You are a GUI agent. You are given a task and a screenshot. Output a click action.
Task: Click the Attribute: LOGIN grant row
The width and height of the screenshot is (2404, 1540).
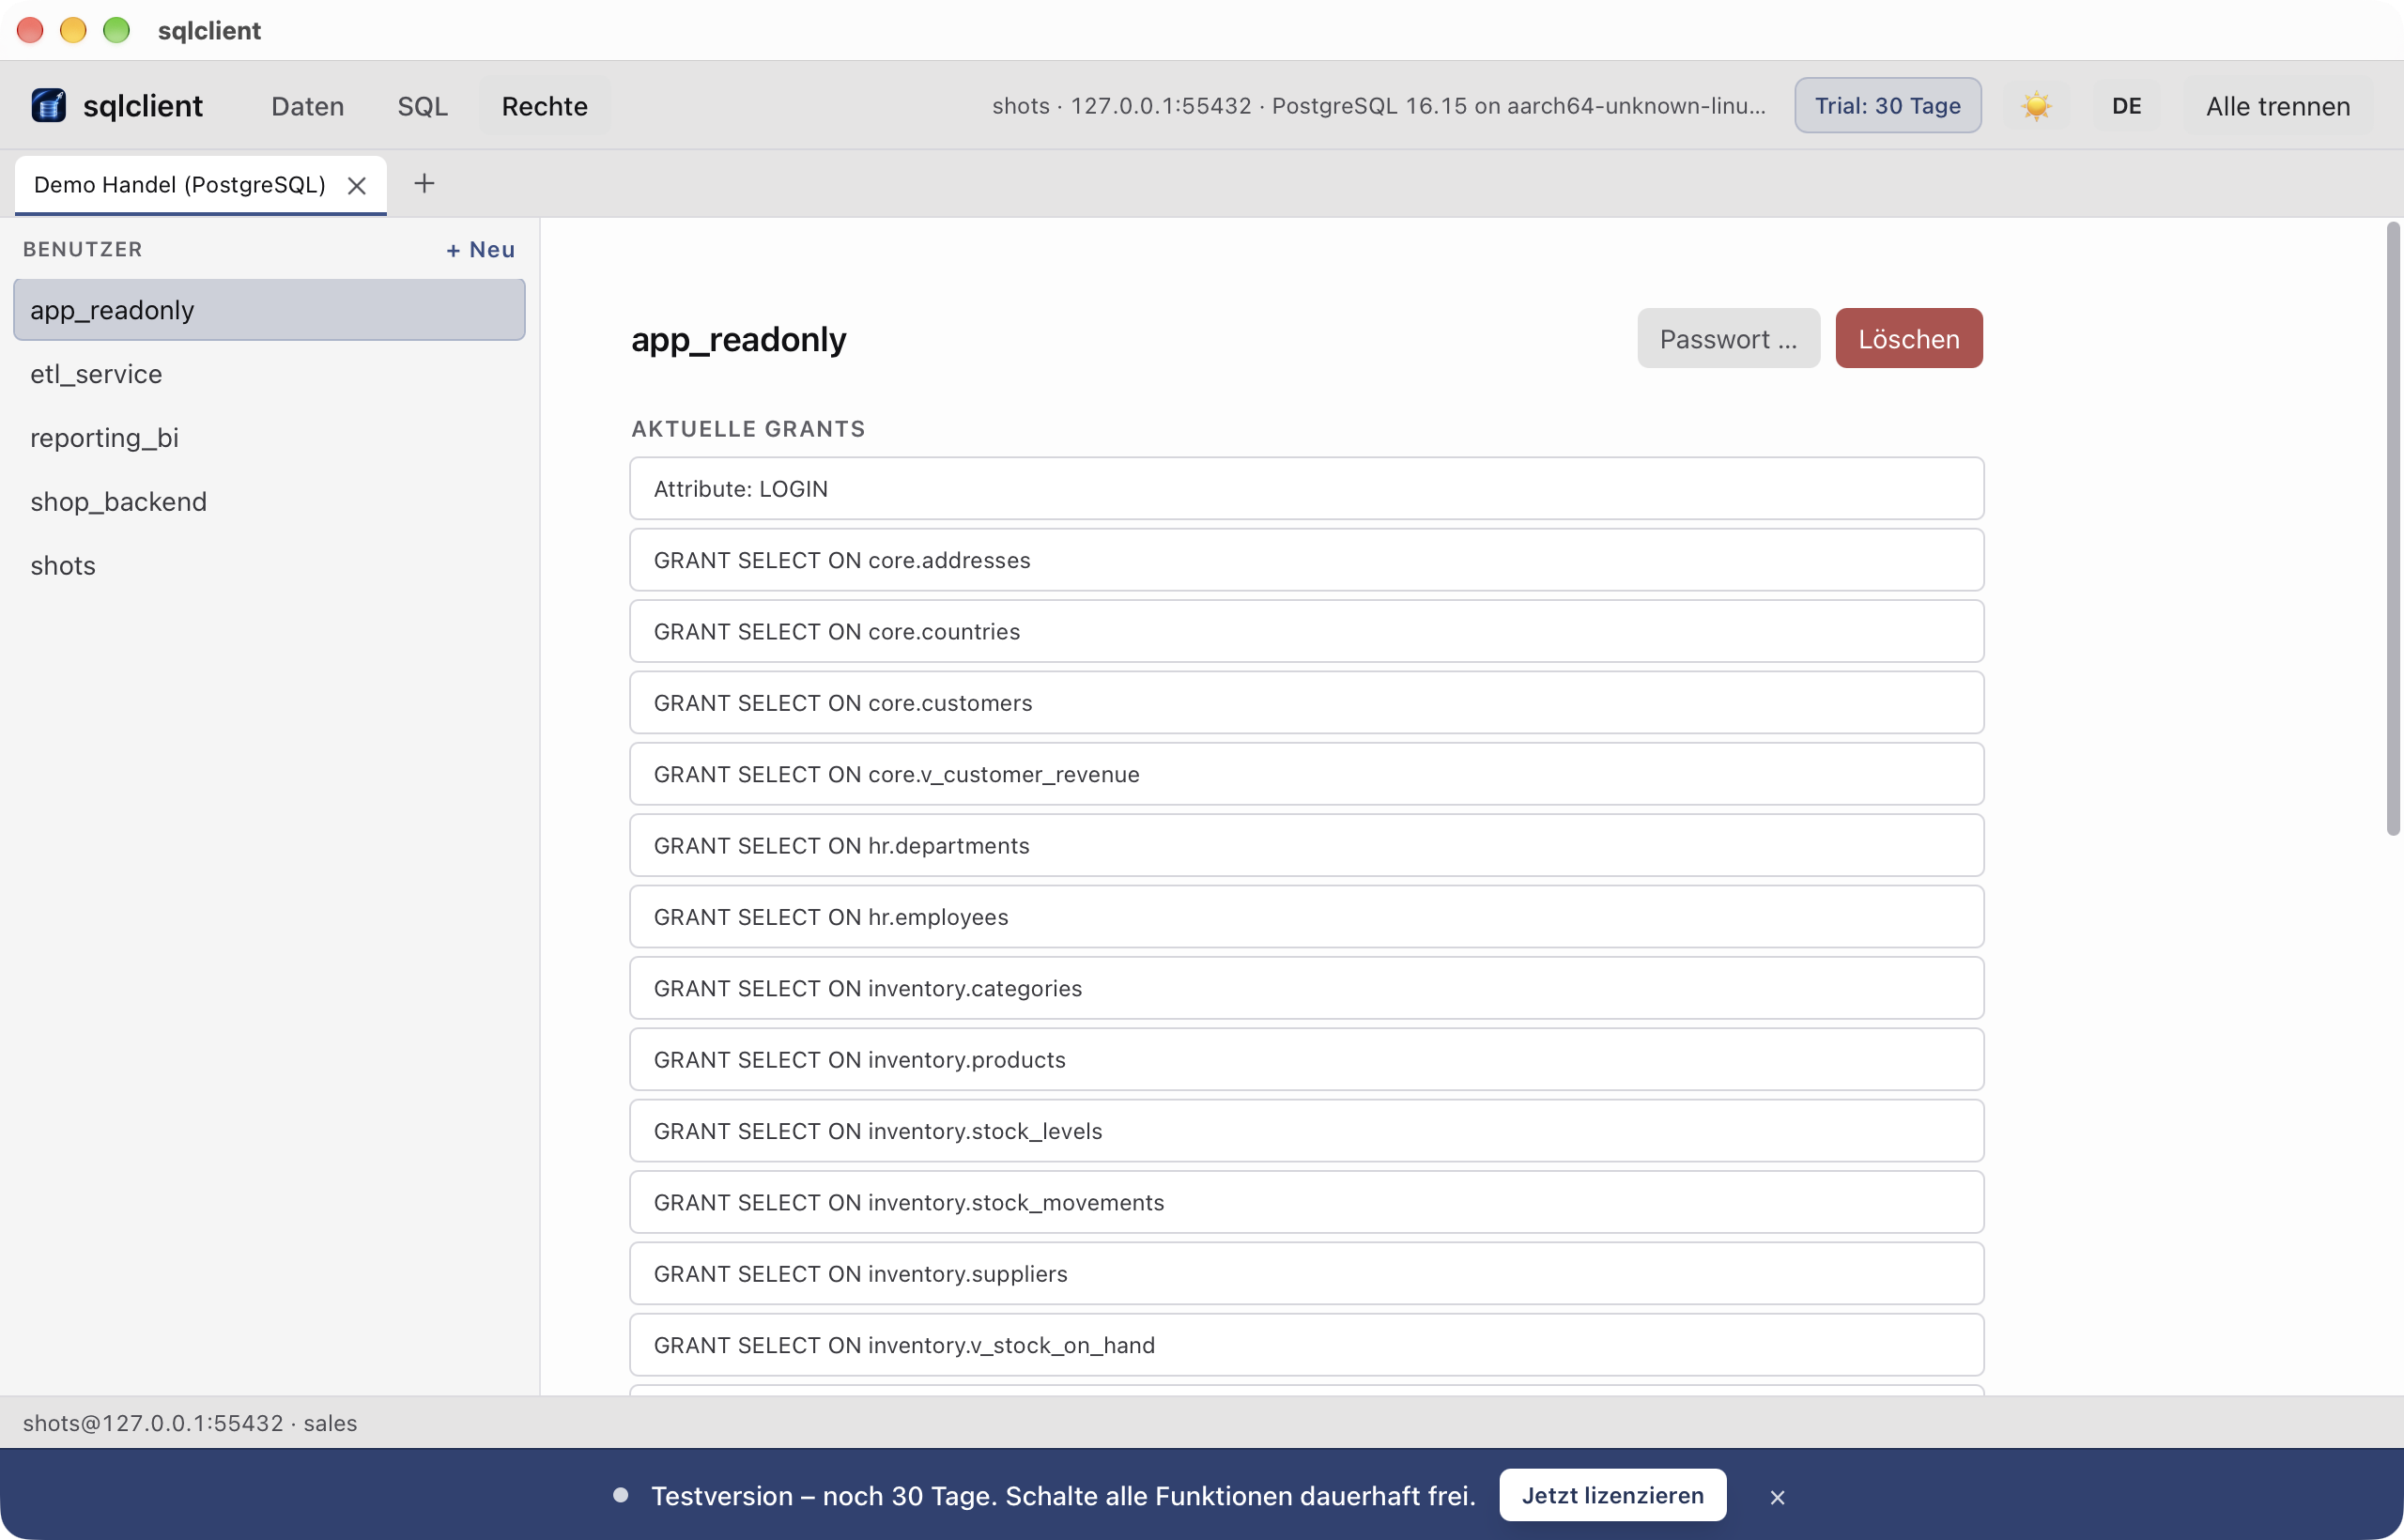[1306, 489]
